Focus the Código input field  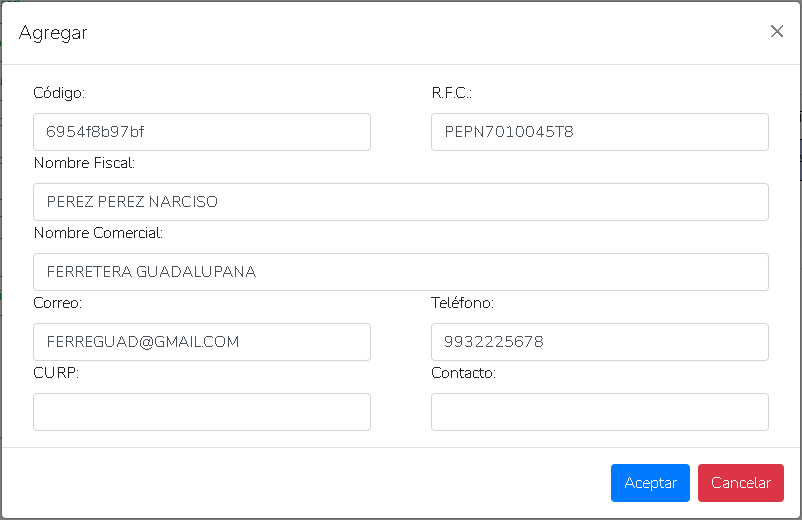coord(201,132)
